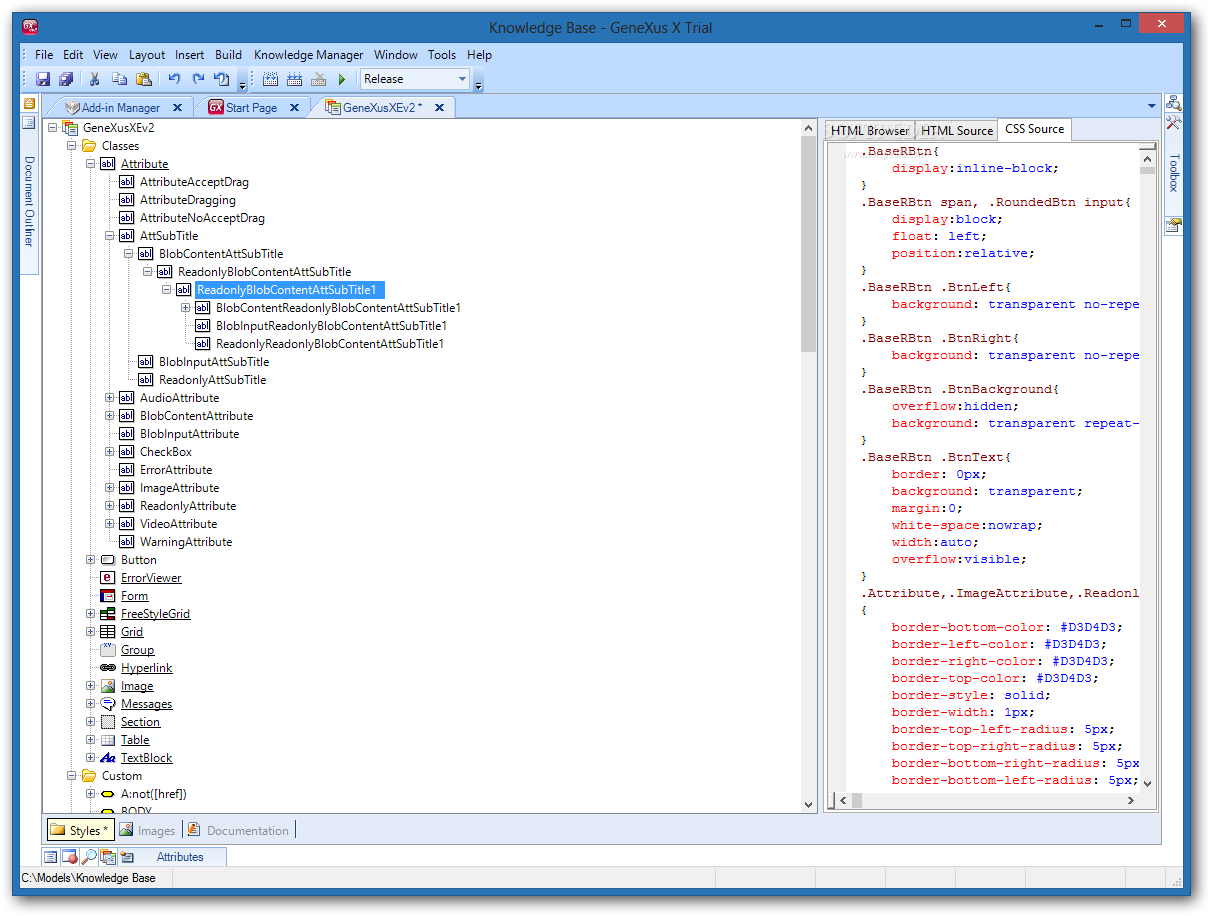Collapse the GeneXusXEv2 root node

pos(53,128)
